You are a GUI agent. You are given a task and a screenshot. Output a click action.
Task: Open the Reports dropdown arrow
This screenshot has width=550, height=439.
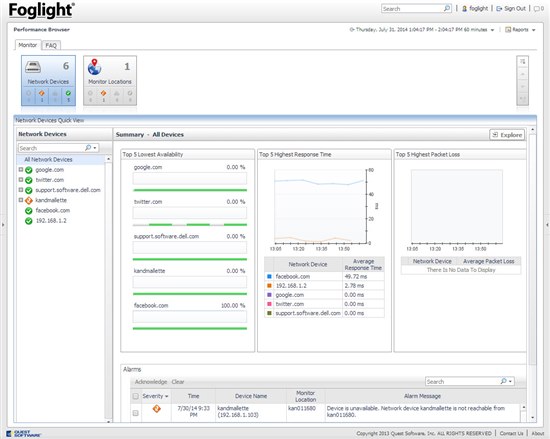[534, 30]
